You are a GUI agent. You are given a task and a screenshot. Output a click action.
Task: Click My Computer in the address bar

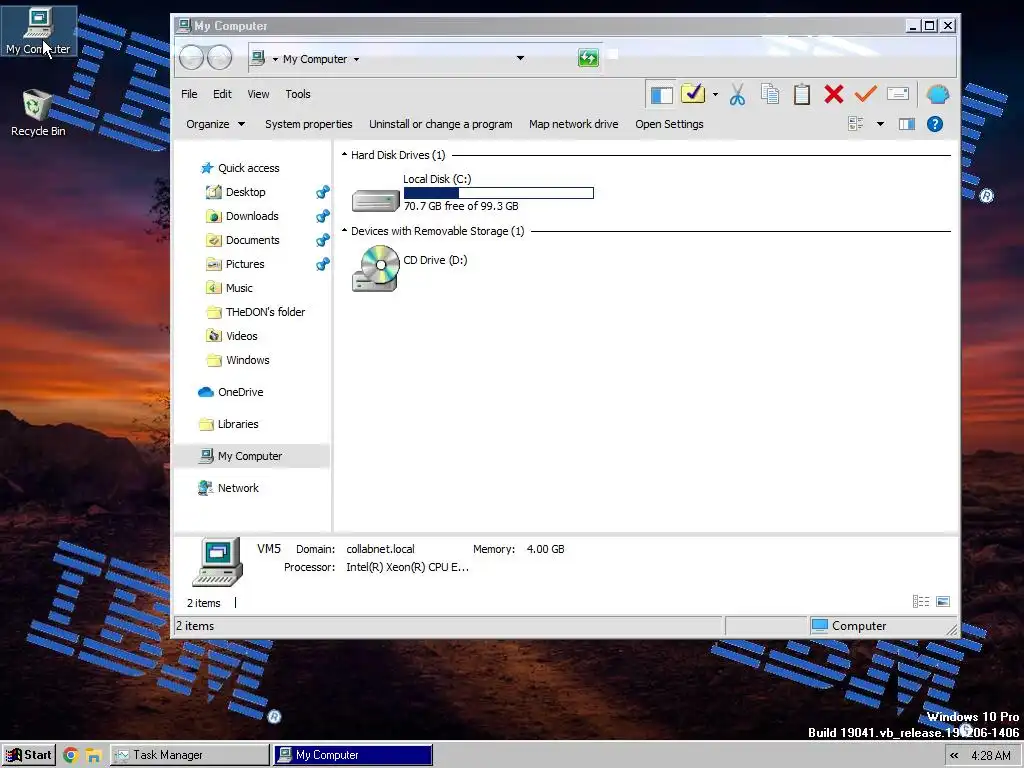click(x=315, y=59)
